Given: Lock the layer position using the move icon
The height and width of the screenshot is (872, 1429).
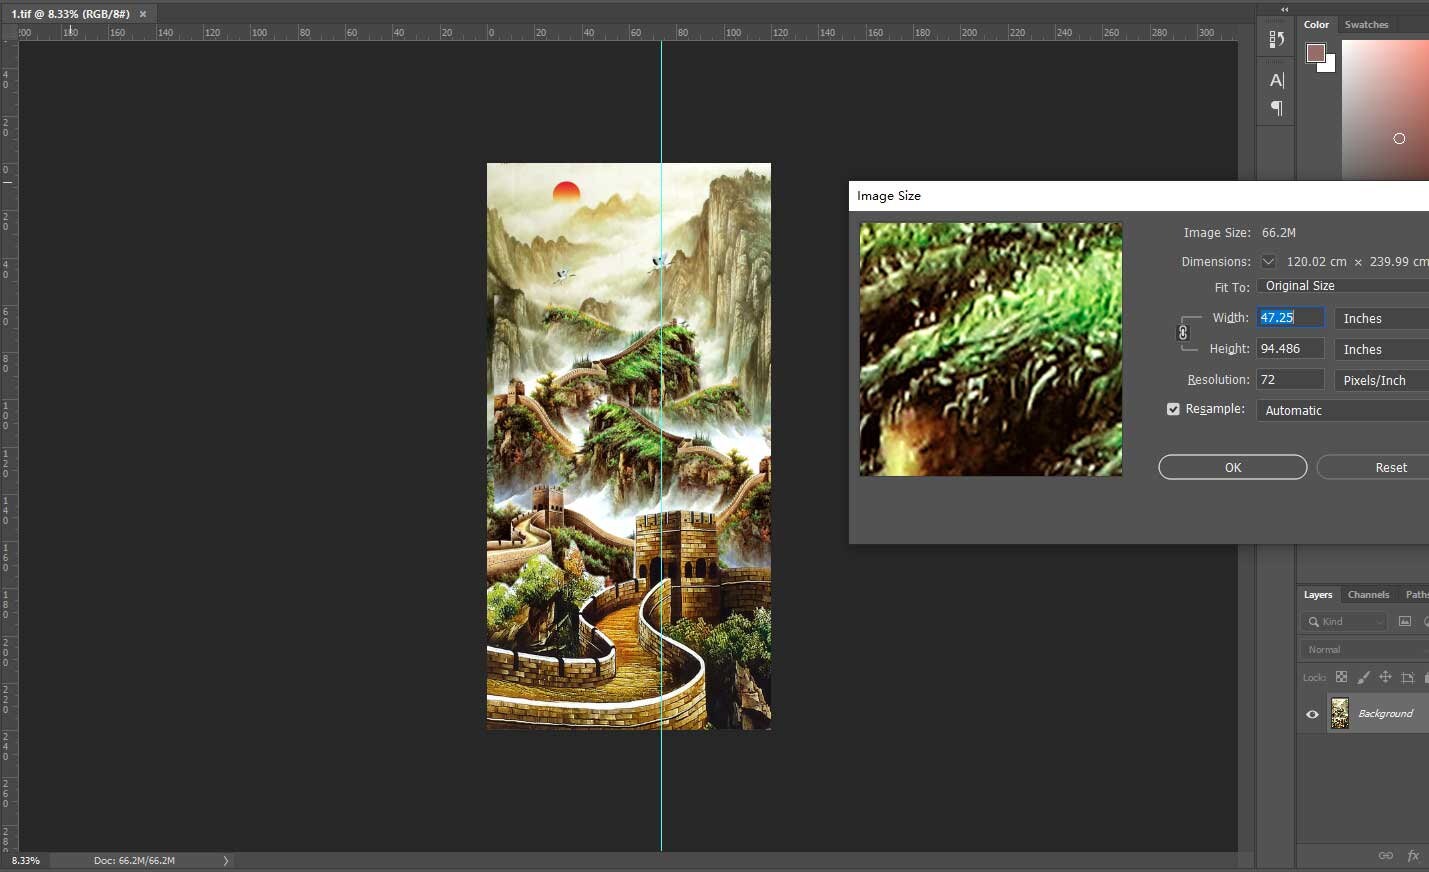Looking at the screenshot, I should pos(1385,677).
